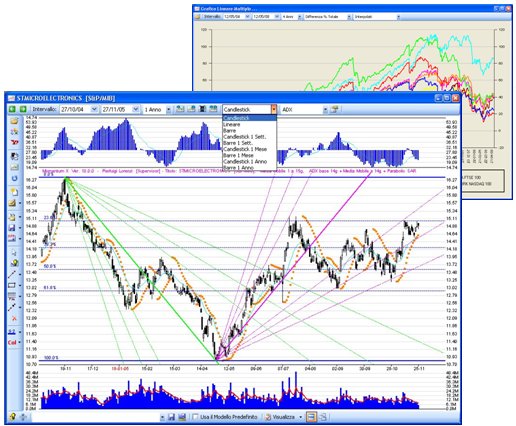Click the first chart icon after 1 Anno
The height and width of the screenshot is (426, 516).
pyautogui.click(x=180, y=109)
